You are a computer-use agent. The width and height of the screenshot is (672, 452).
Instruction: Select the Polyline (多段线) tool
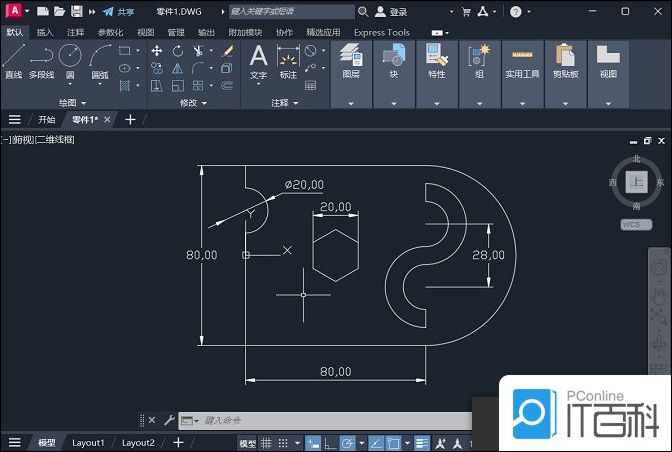tap(41, 61)
